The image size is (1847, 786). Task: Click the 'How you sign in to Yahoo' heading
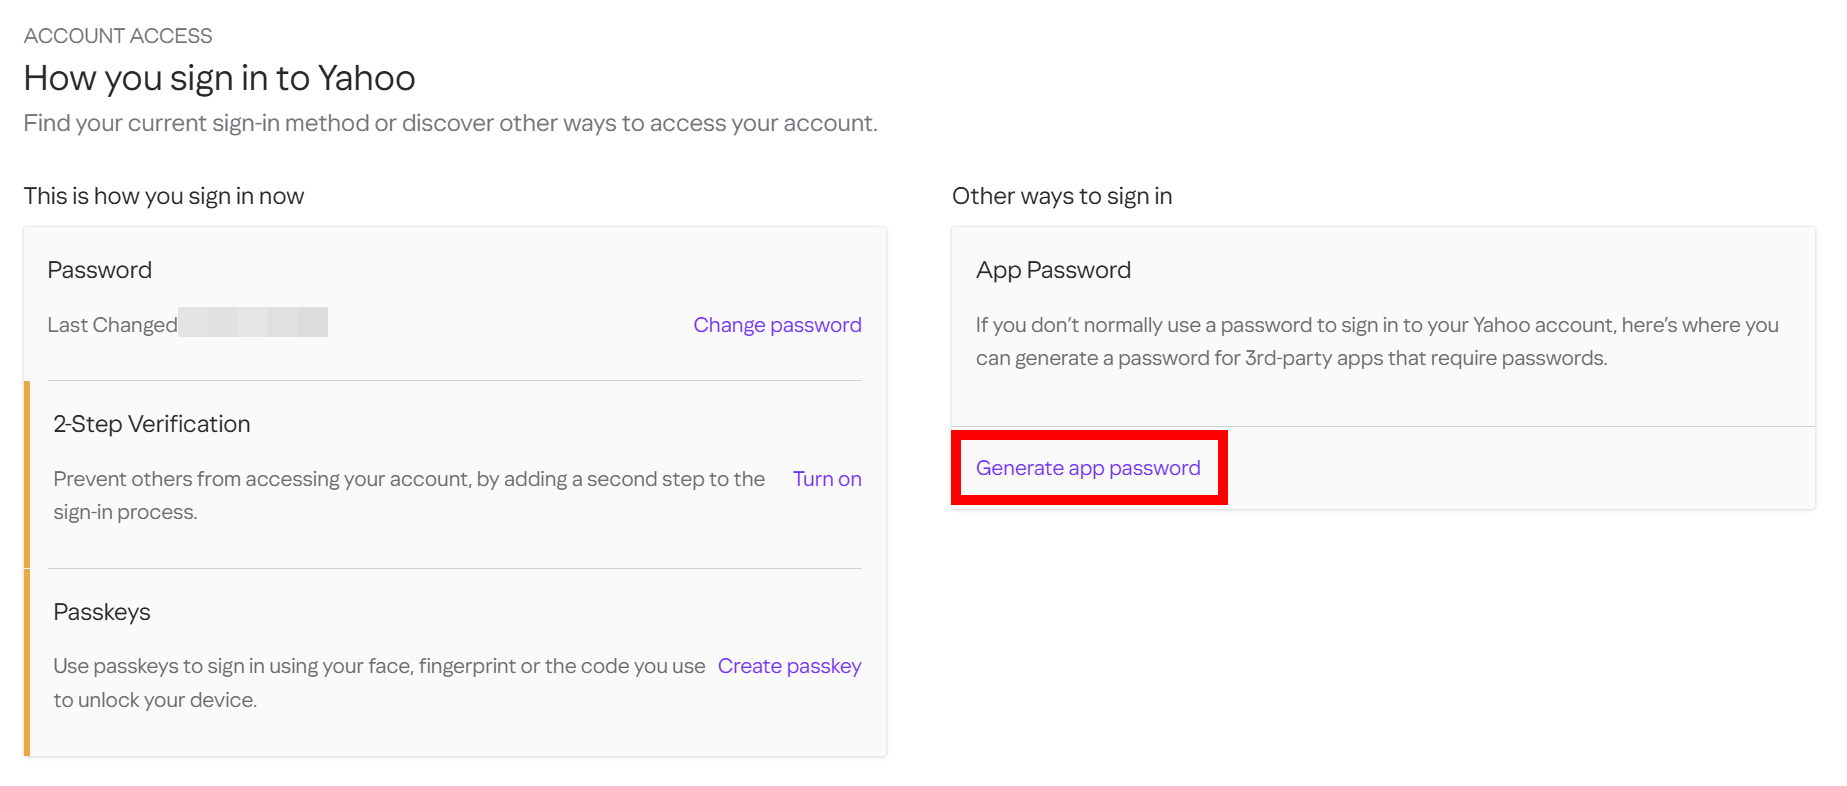[219, 78]
